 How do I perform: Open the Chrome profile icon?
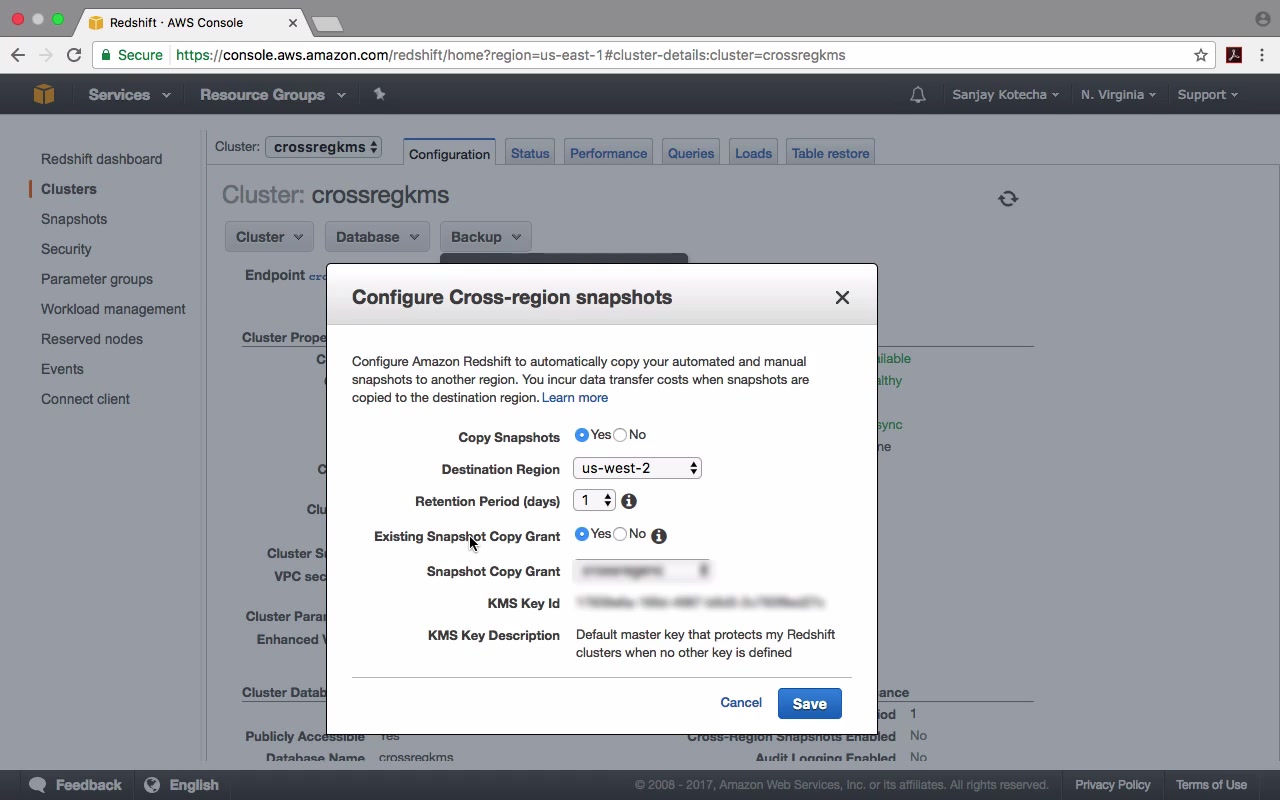pyautogui.click(x=1262, y=18)
